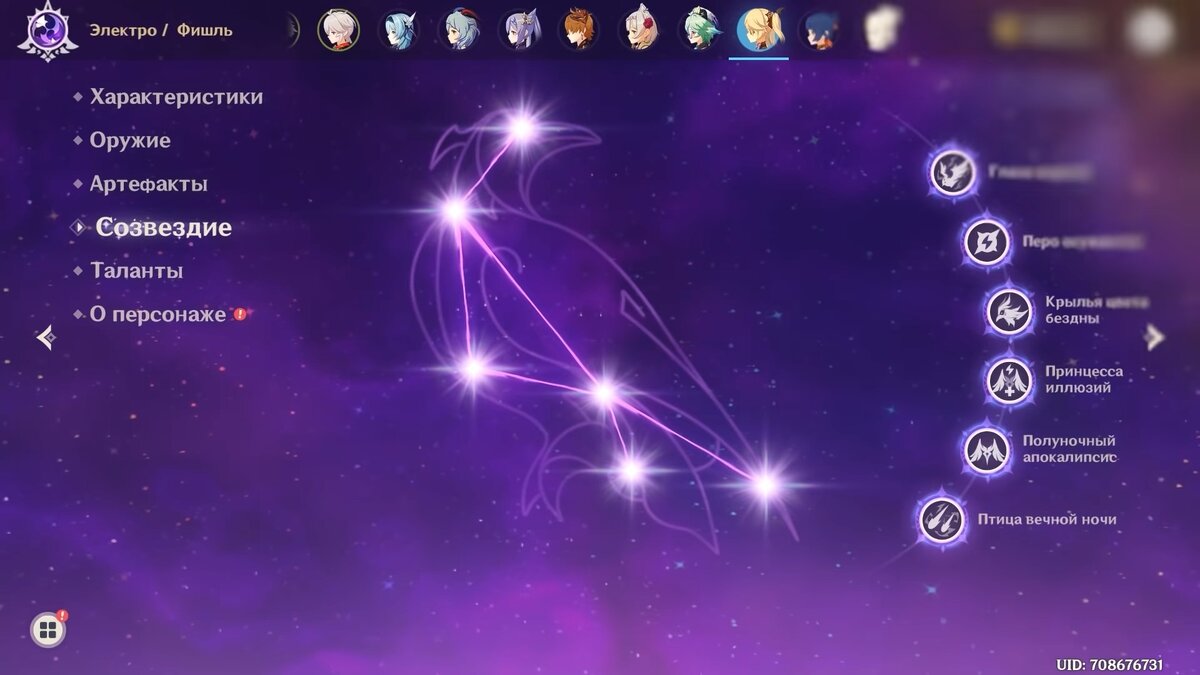Select the dark-blue-haired Xingqiu avatar
Screen dimensions: 1200x675
[820, 30]
